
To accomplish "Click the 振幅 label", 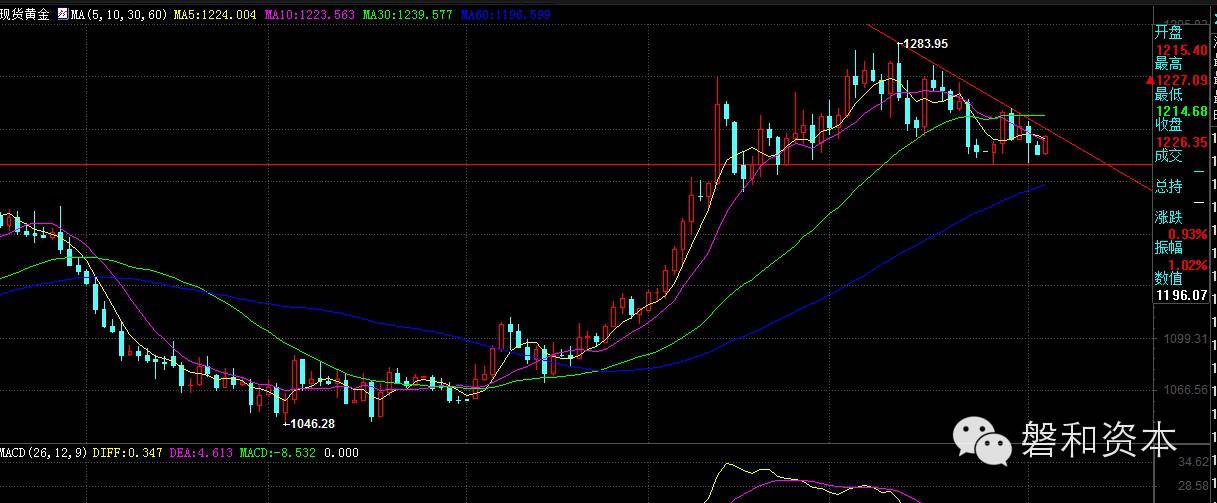I will pos(1168,247).
